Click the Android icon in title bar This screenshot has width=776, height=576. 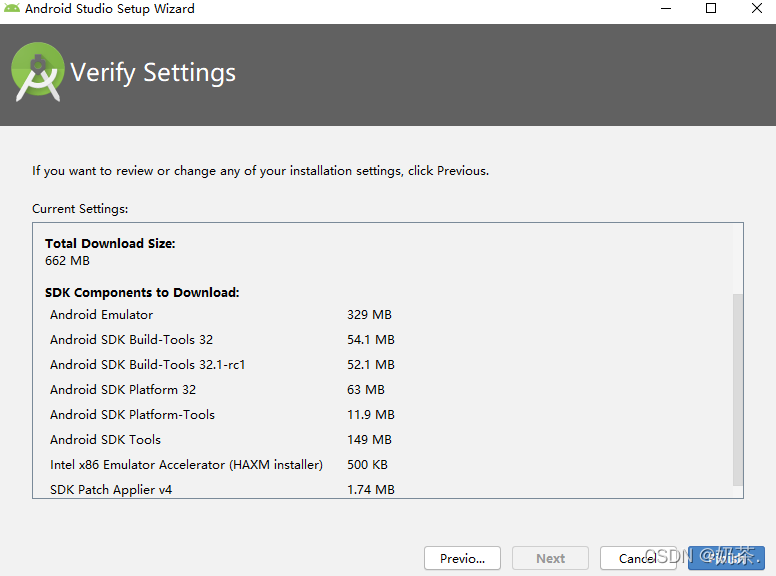(x=12, y=9)
